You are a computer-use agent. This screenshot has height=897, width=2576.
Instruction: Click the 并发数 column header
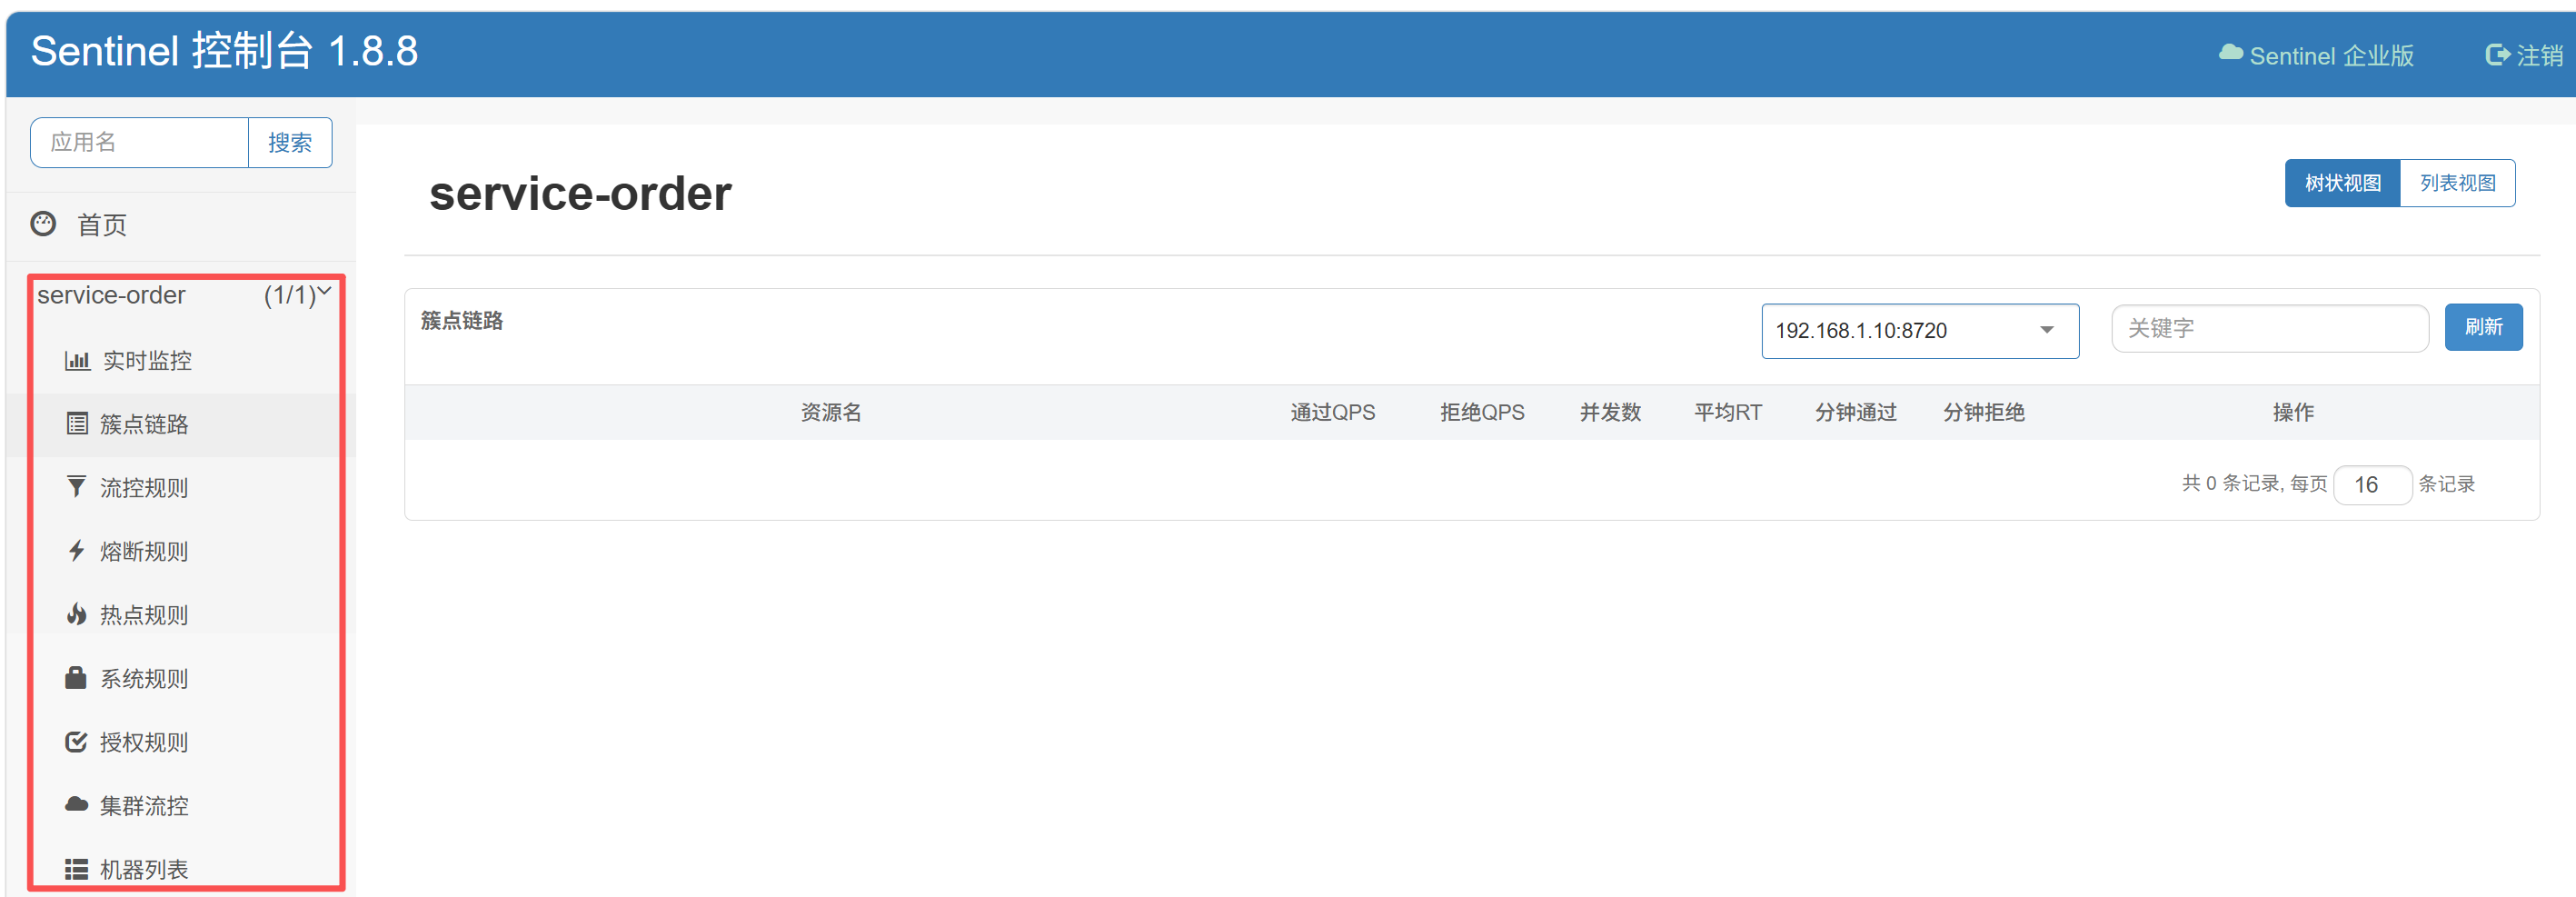pos(1610,412)
